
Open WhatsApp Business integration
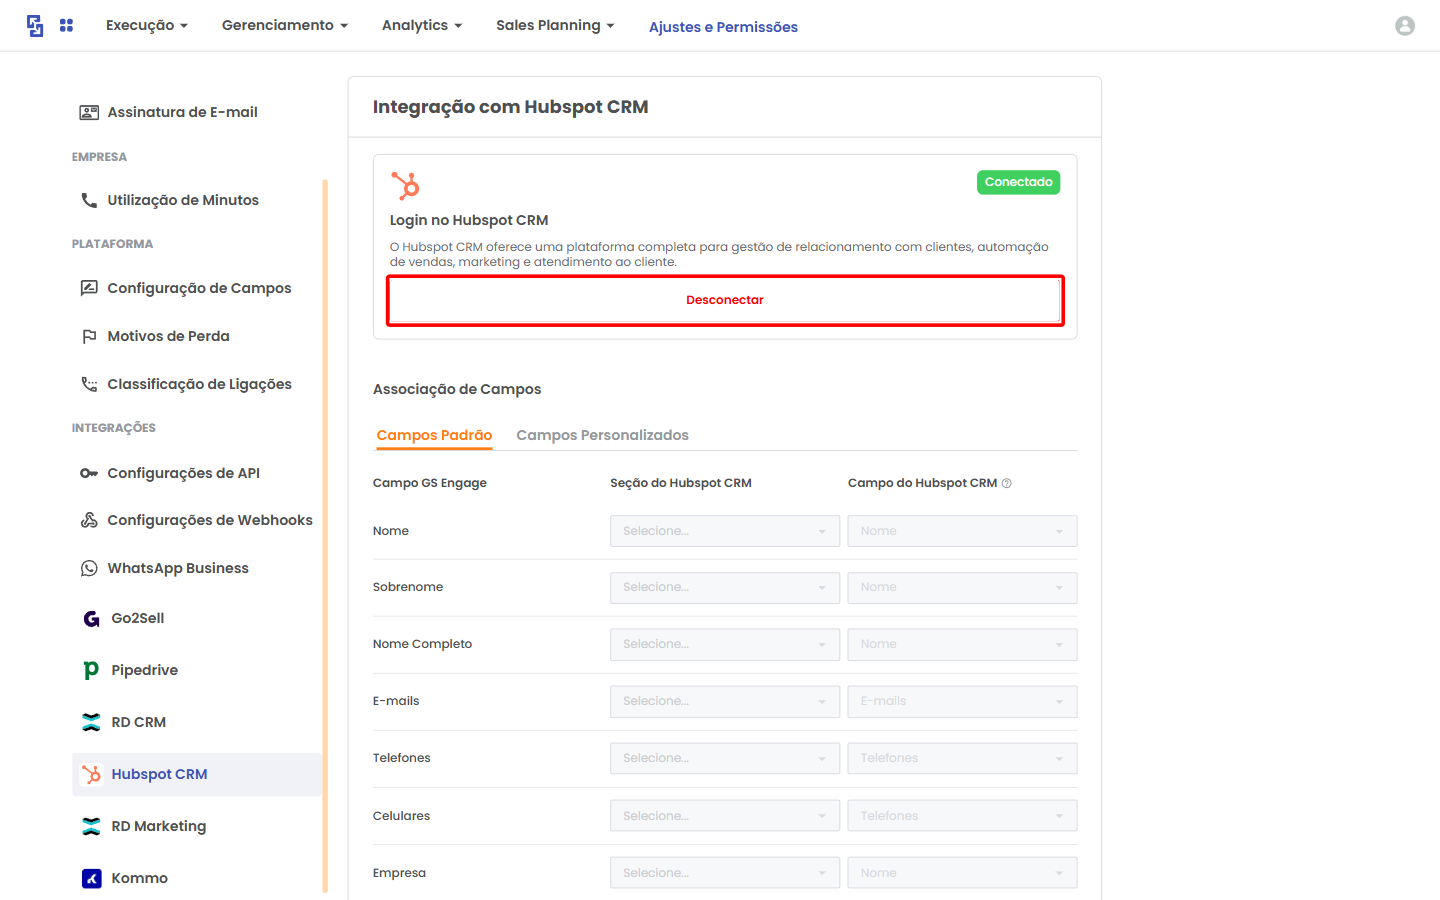(178, 568)
